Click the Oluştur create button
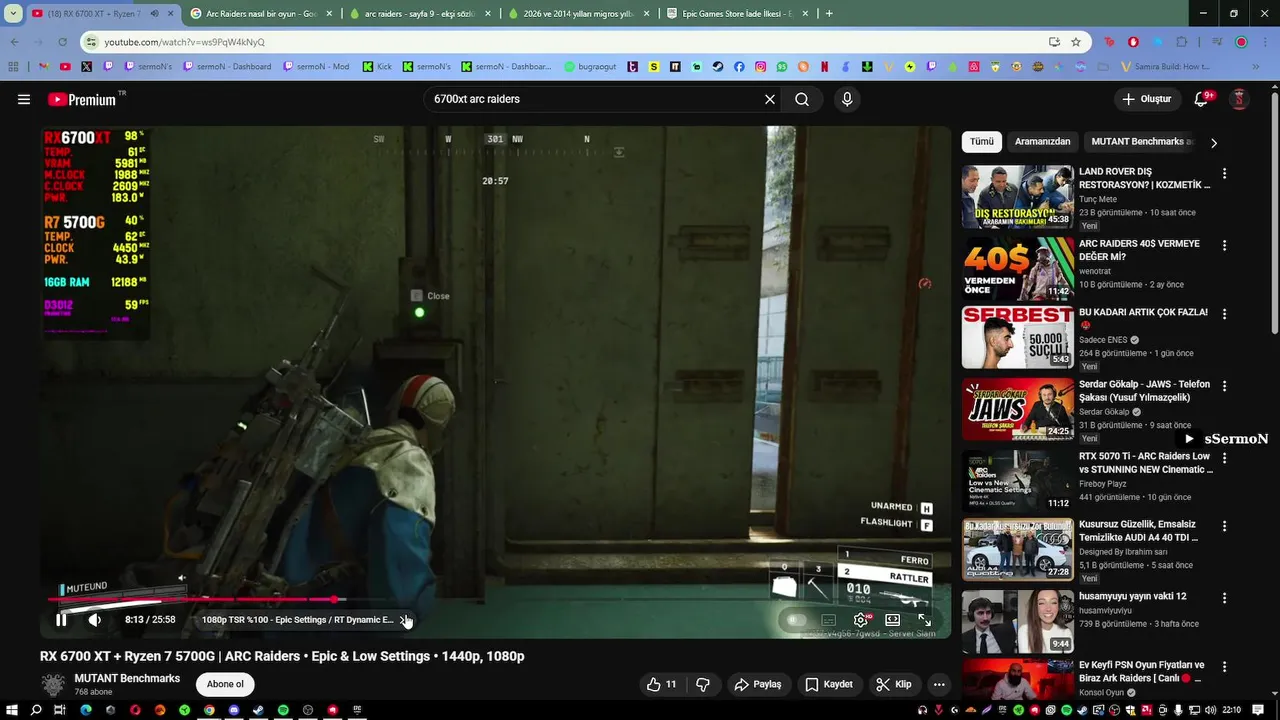The width and height of the screenshot is (1280, 720). tap(1146, 99)
